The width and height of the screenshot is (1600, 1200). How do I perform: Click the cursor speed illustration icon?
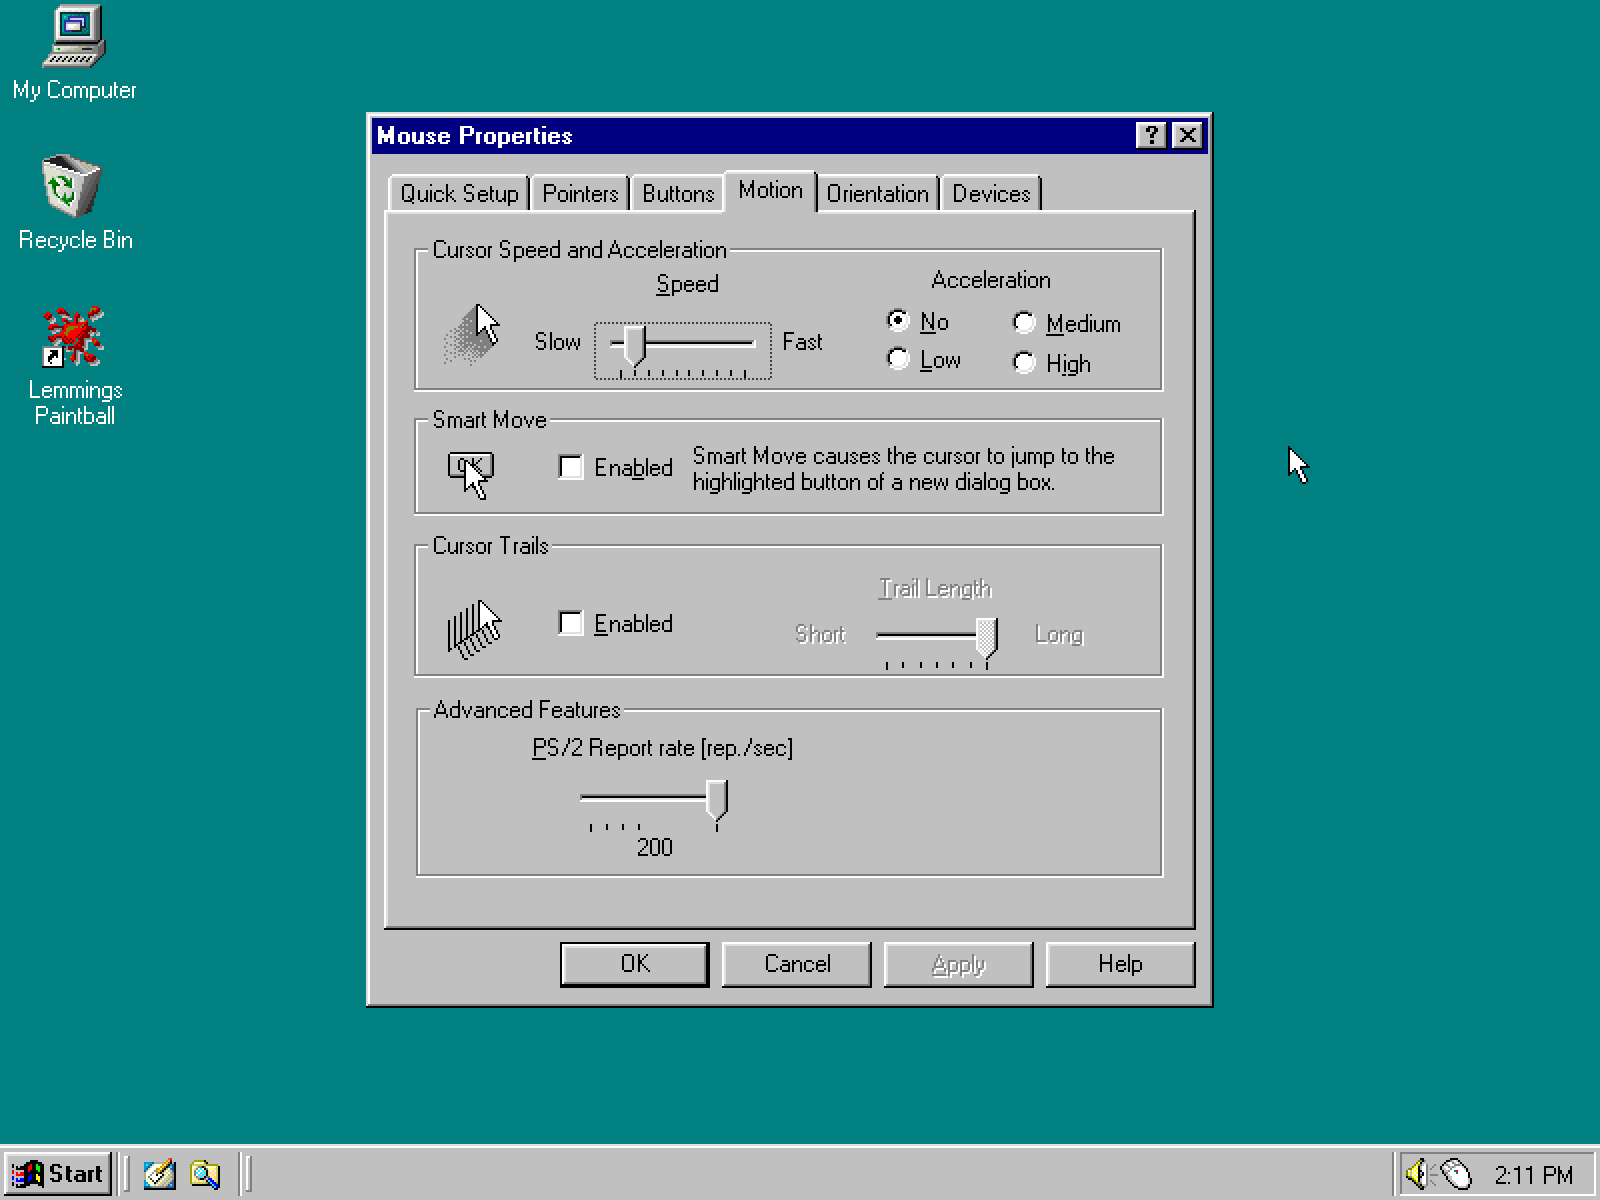pos(471,334)
